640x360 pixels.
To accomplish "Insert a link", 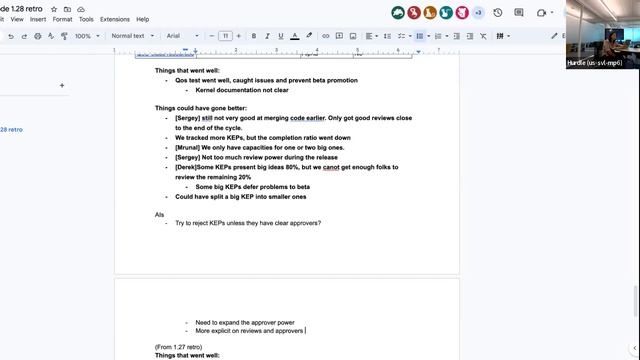I will pos(325,36).
